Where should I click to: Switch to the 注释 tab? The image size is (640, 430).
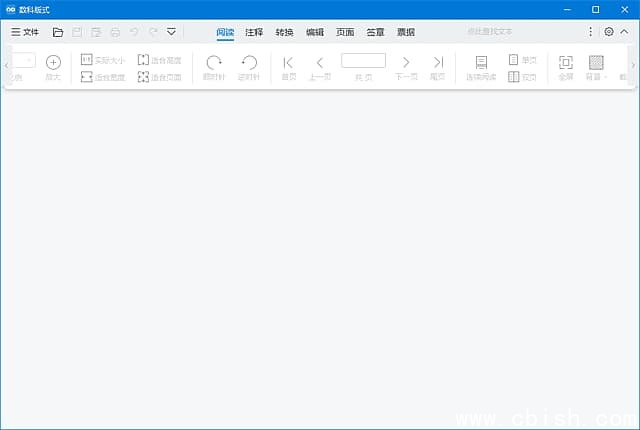254,32
